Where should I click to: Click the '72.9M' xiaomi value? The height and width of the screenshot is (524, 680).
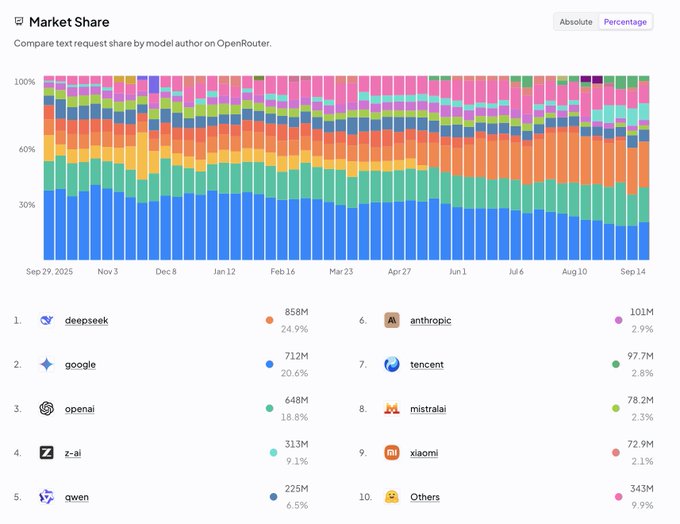(x=641, y=444)
